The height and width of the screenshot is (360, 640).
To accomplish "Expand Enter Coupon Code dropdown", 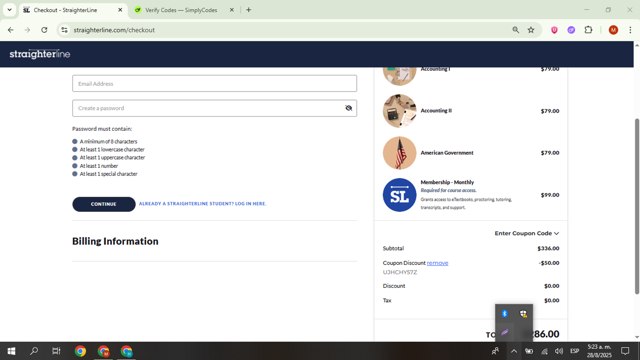I will point(527,233).
